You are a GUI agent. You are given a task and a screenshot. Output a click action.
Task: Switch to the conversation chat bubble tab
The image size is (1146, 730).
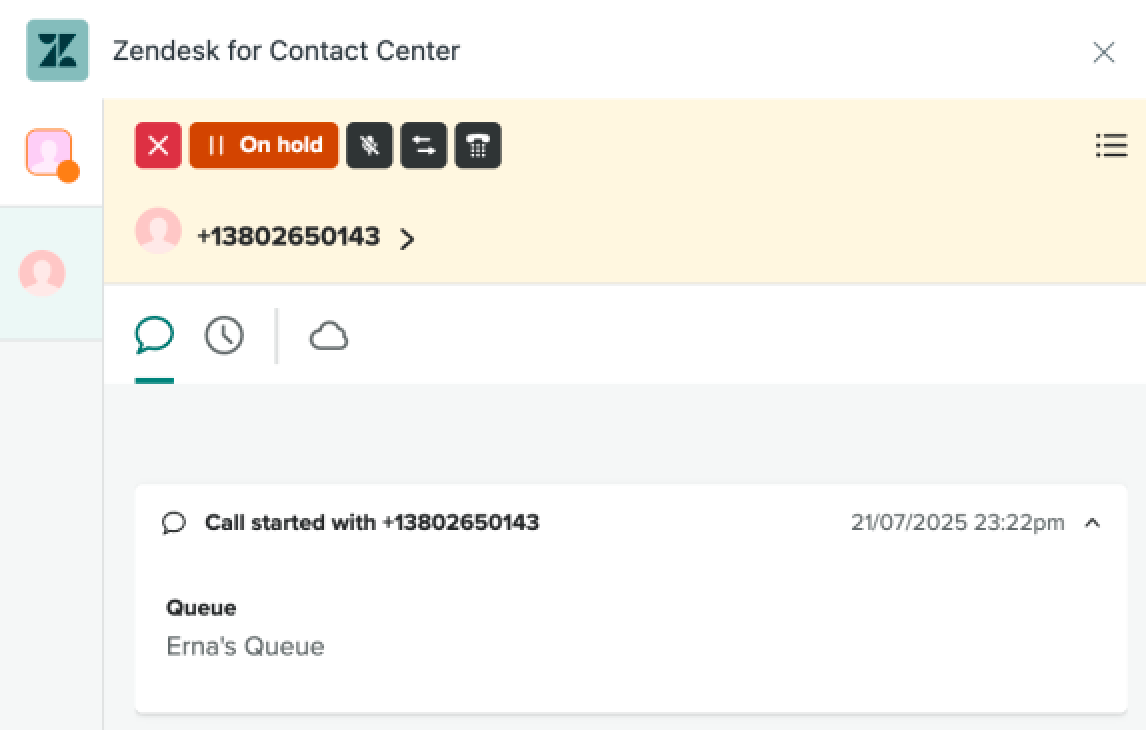pos(154,336)
